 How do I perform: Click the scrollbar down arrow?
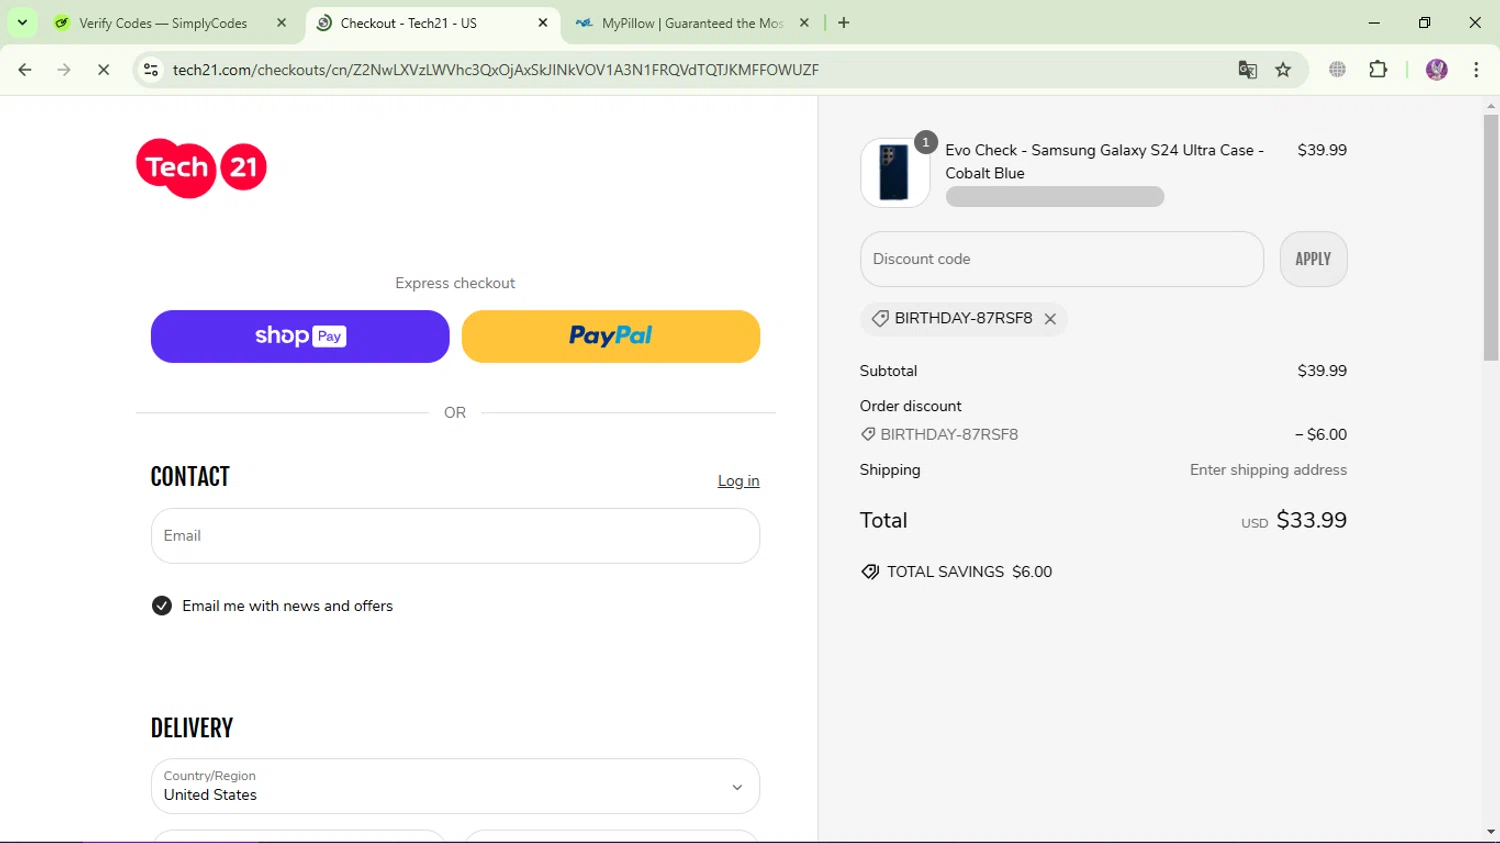point(1491,832)
